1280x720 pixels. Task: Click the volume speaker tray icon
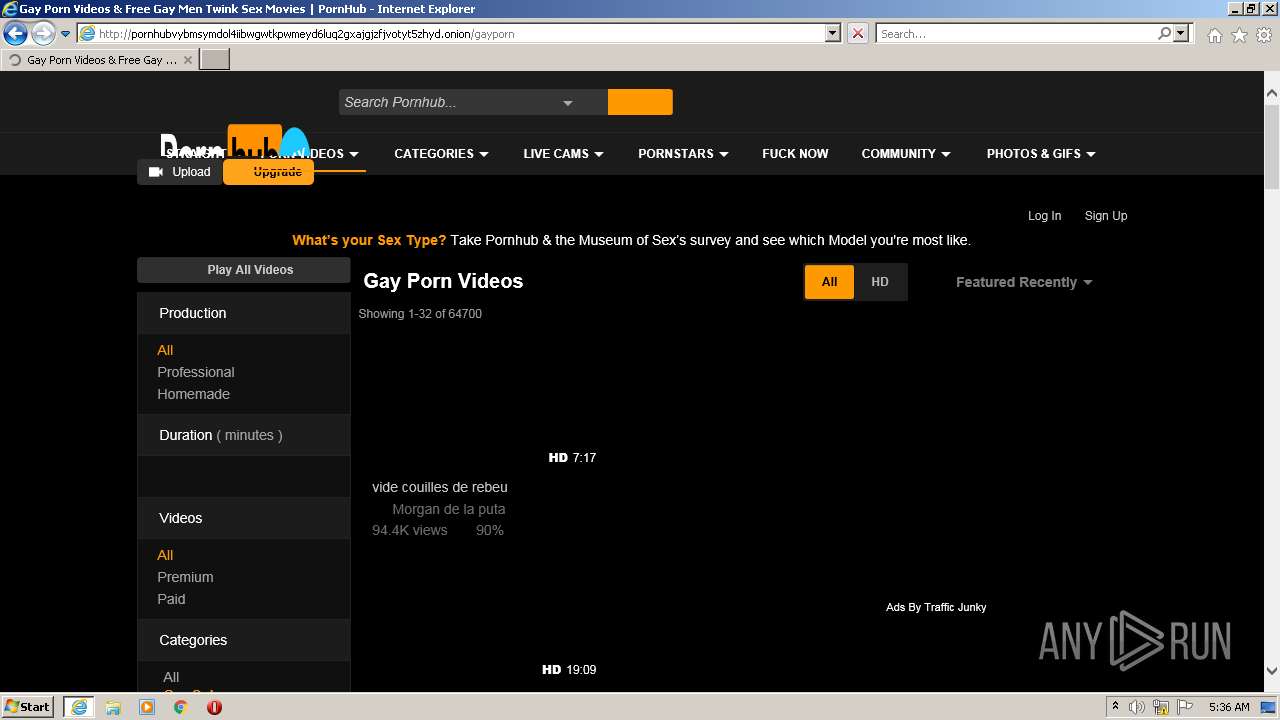[x=1137, y=707]
